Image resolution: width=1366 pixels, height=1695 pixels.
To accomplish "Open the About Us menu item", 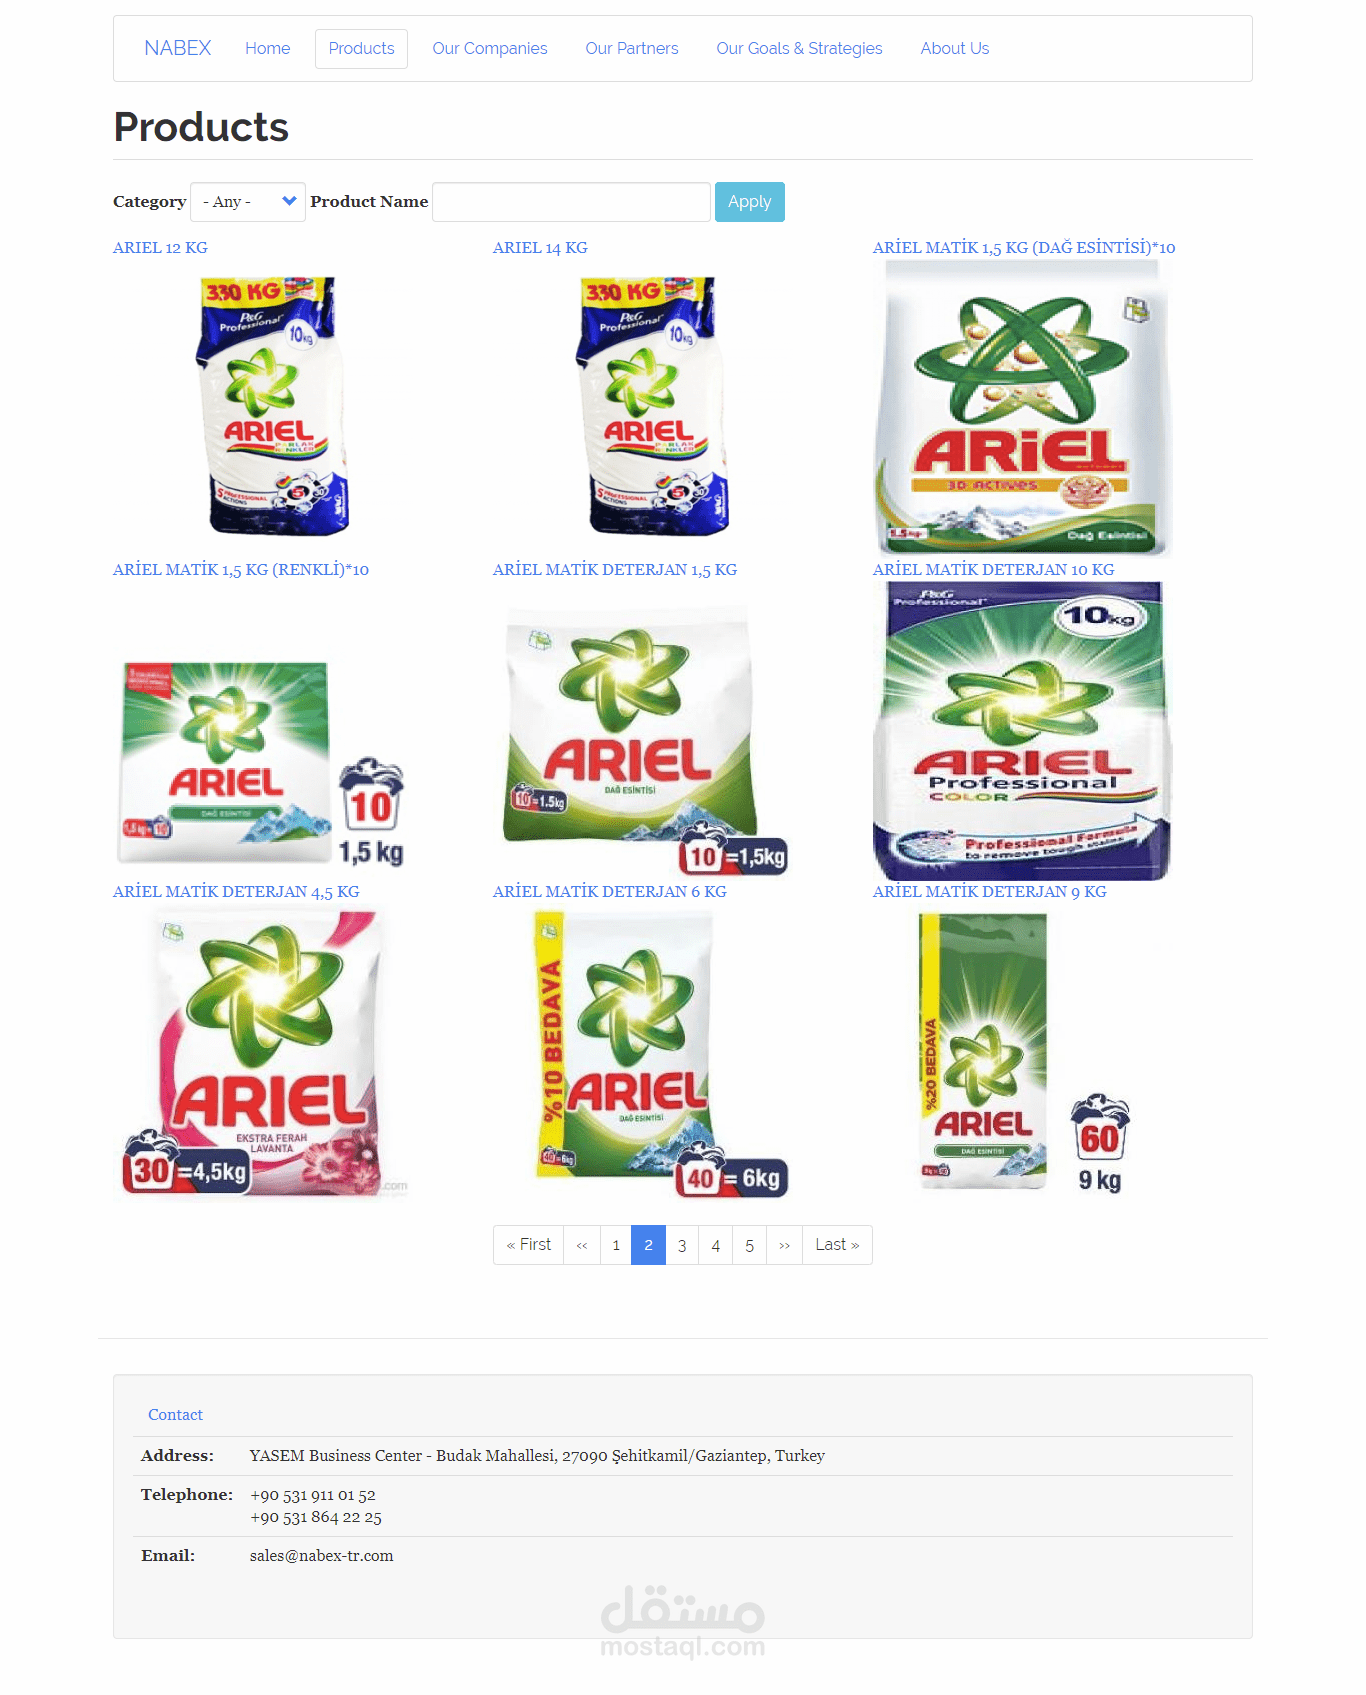I will point(954,48).
